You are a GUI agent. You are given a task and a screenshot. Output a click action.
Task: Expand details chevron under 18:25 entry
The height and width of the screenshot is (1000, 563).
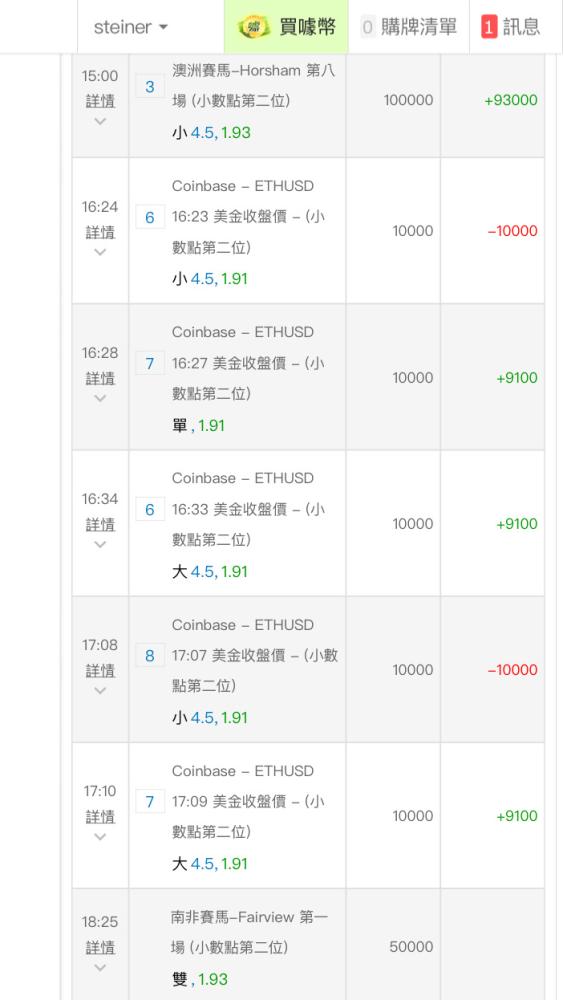point(100,967)
